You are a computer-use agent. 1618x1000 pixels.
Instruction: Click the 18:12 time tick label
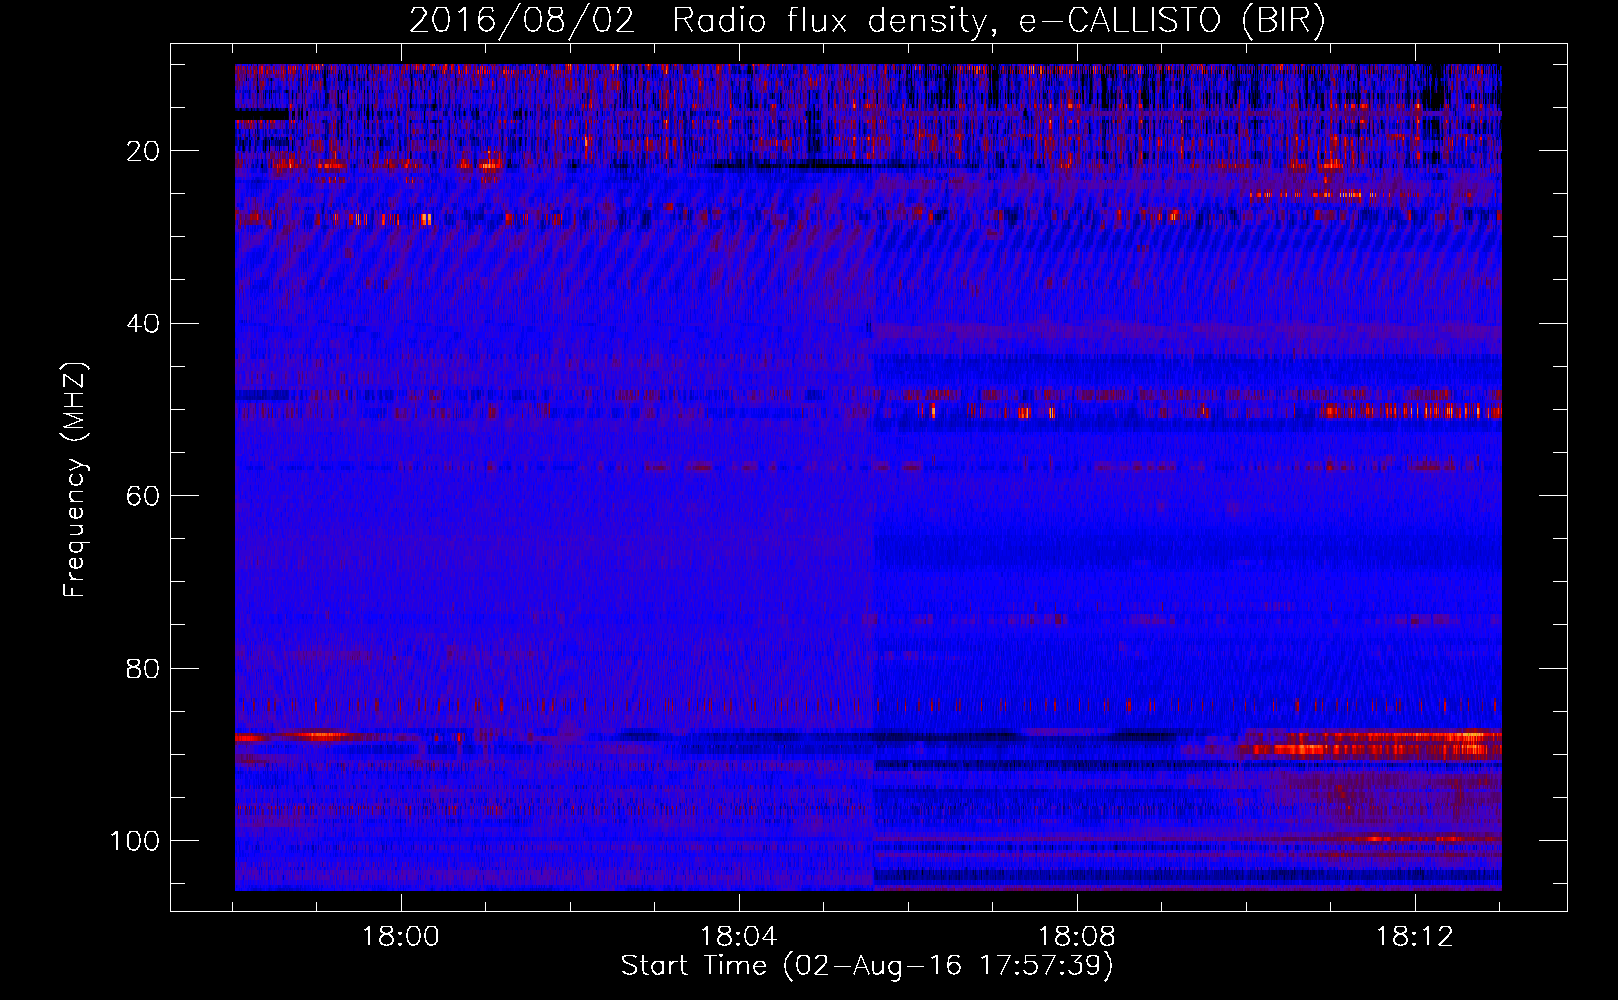tap(1415, 937)
